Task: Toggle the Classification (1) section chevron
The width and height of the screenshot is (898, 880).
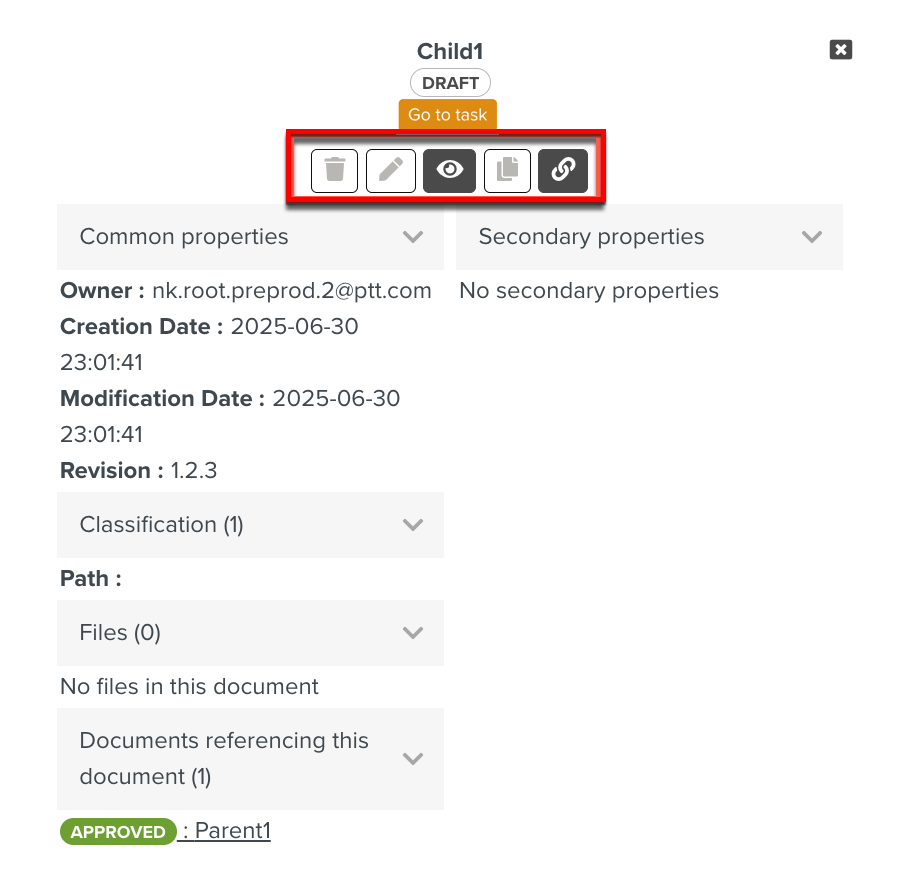Action: click(x=412, y=525)
